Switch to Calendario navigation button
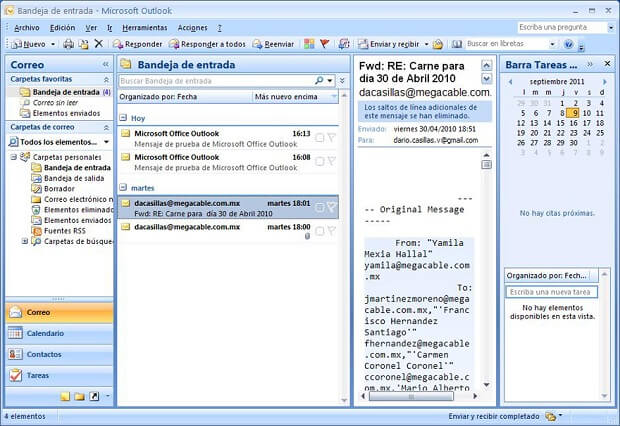The image size is (620, 426). tap(59, 333)
